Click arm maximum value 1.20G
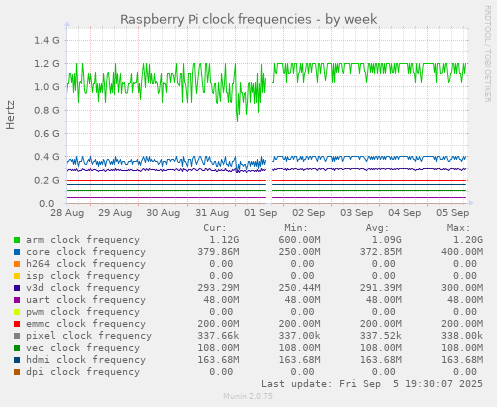This screenshot has height=407, width=497. (x=468, y=240)
